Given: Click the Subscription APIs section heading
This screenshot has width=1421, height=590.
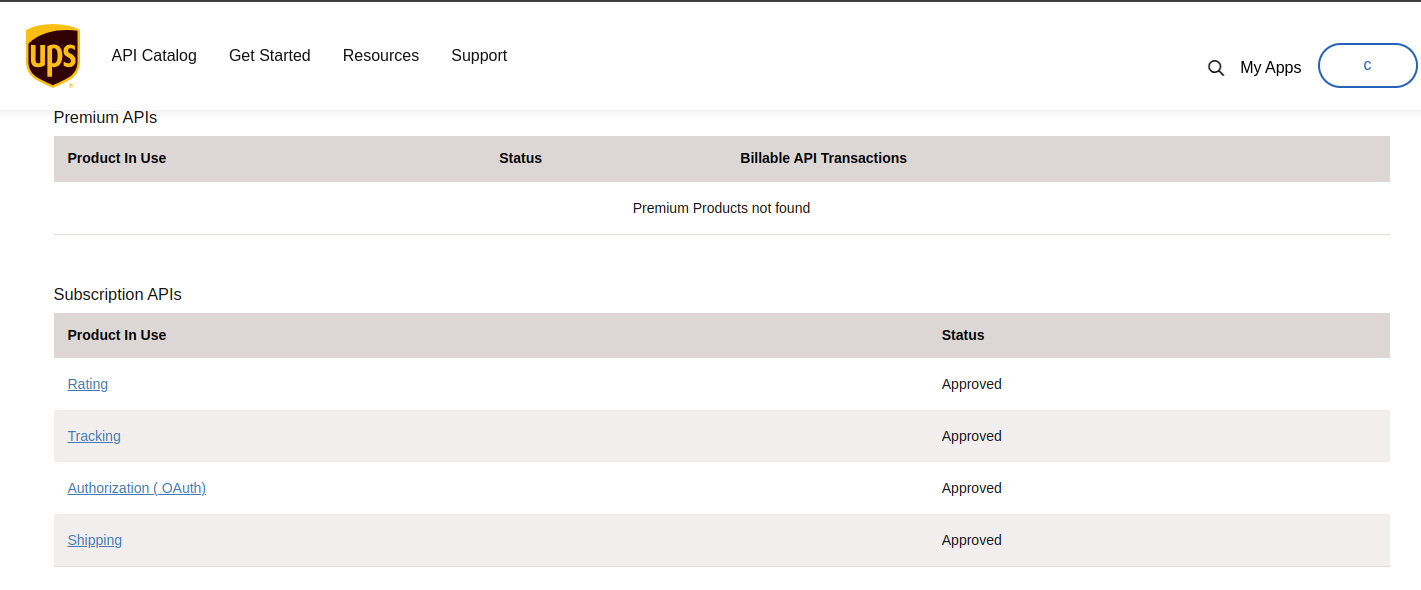Looking at the screenshot, I should click(x=117, y=294).
